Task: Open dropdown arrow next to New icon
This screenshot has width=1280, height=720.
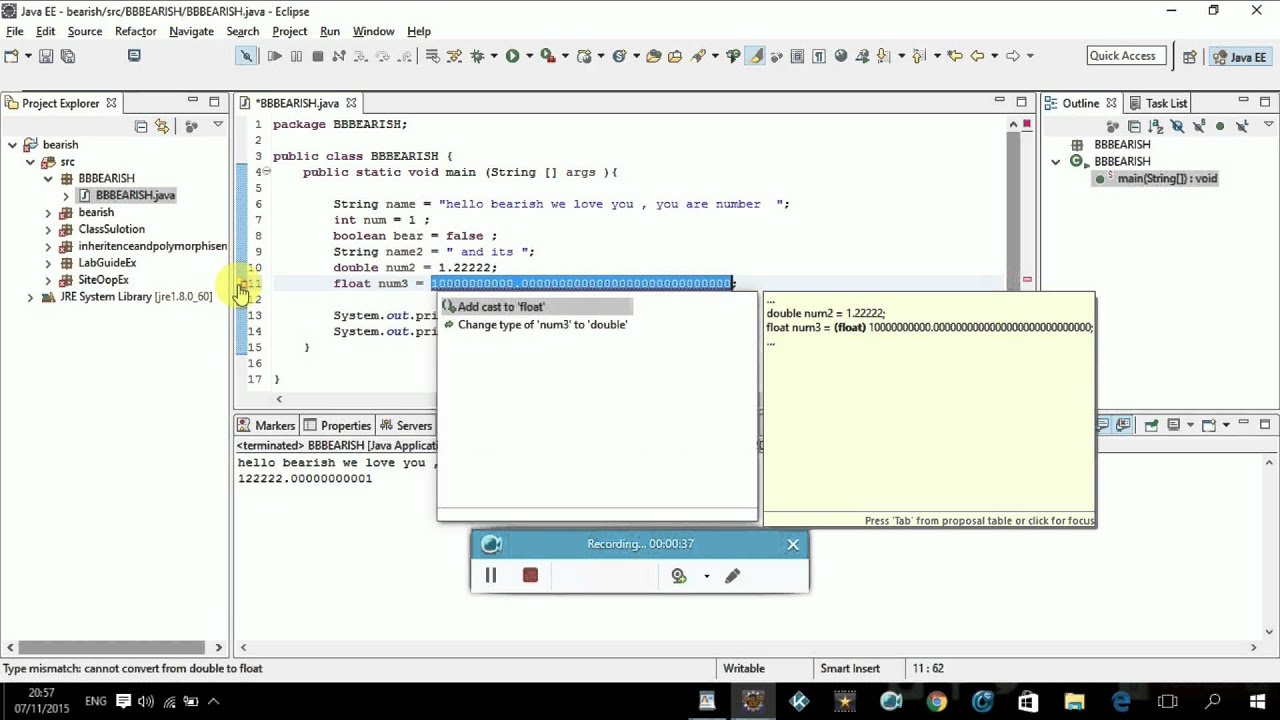Action: pyautogui.click(x=27, y=56)
